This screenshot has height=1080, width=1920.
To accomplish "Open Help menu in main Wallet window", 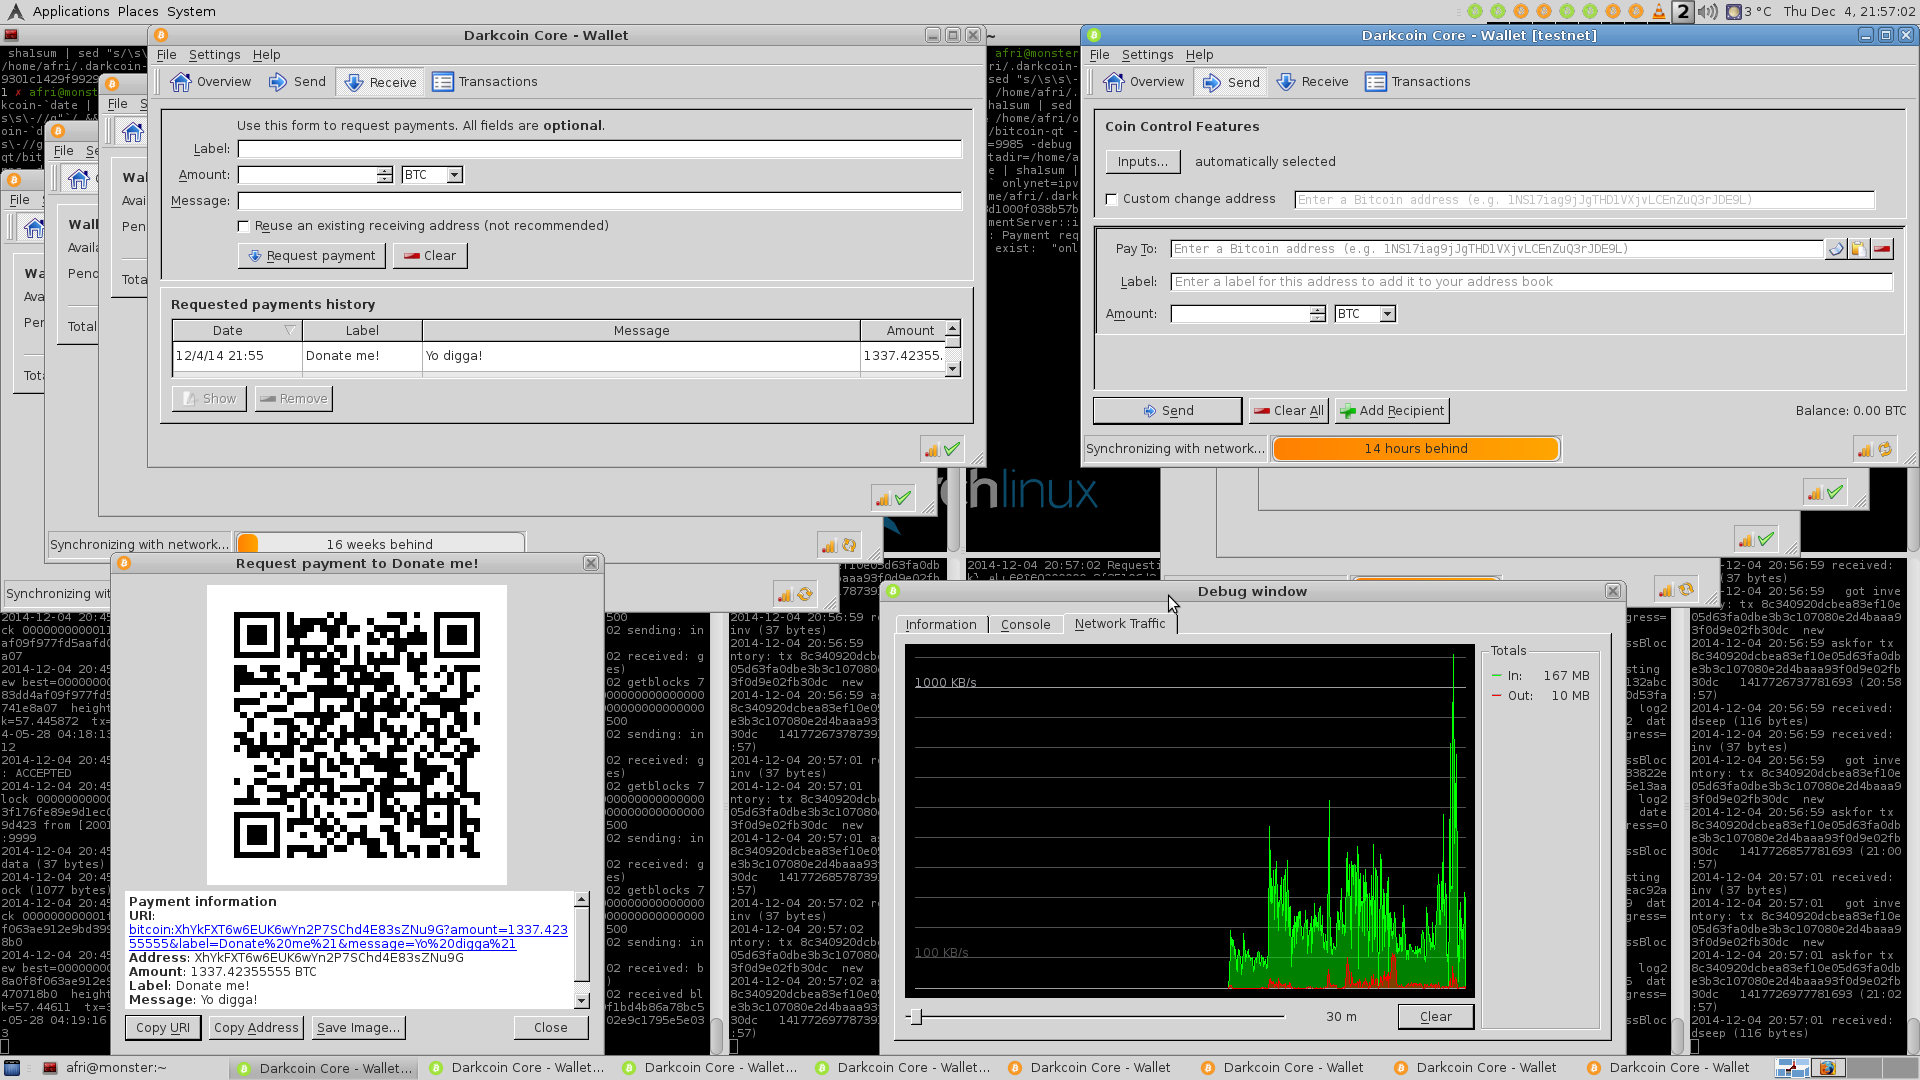I will (266, 55).
